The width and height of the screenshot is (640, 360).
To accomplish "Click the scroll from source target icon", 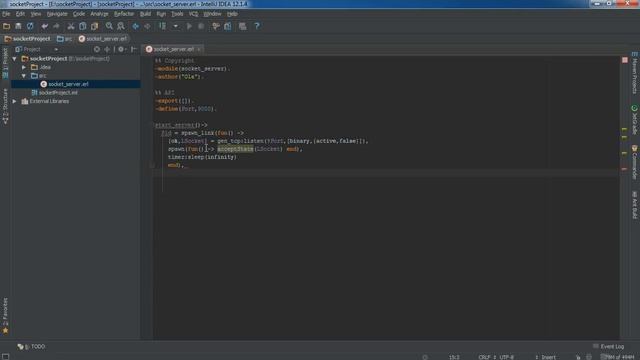I will coord(97,49).
